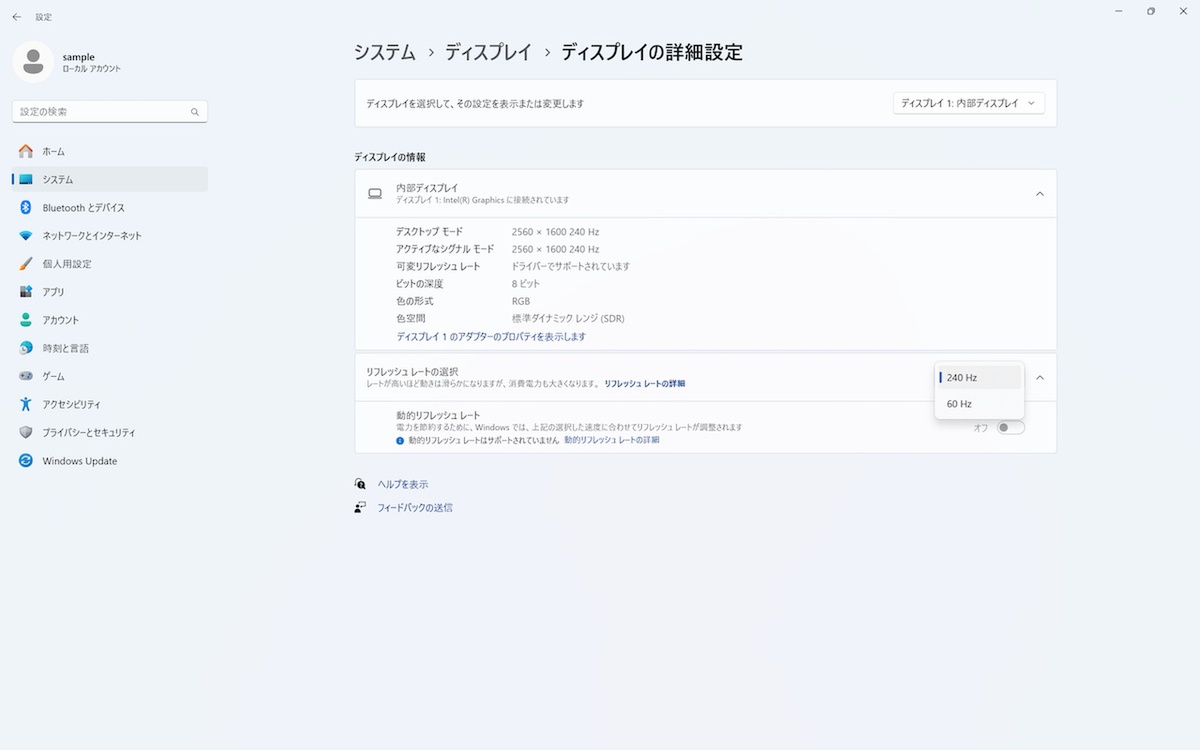
Task: Open 動的リフレッシュ レートの詳細 link
Action: pos(612,440)
